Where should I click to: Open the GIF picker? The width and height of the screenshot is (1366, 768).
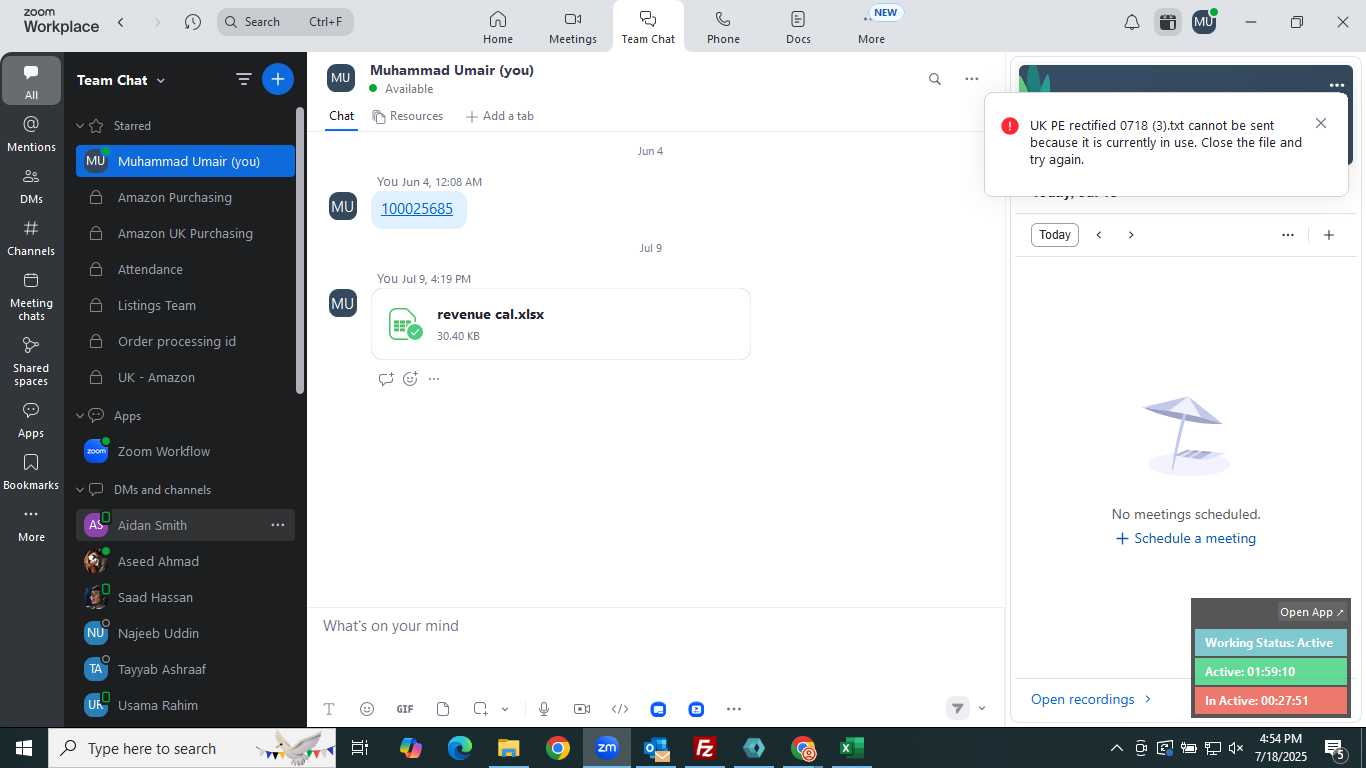(x=405, y=709)
